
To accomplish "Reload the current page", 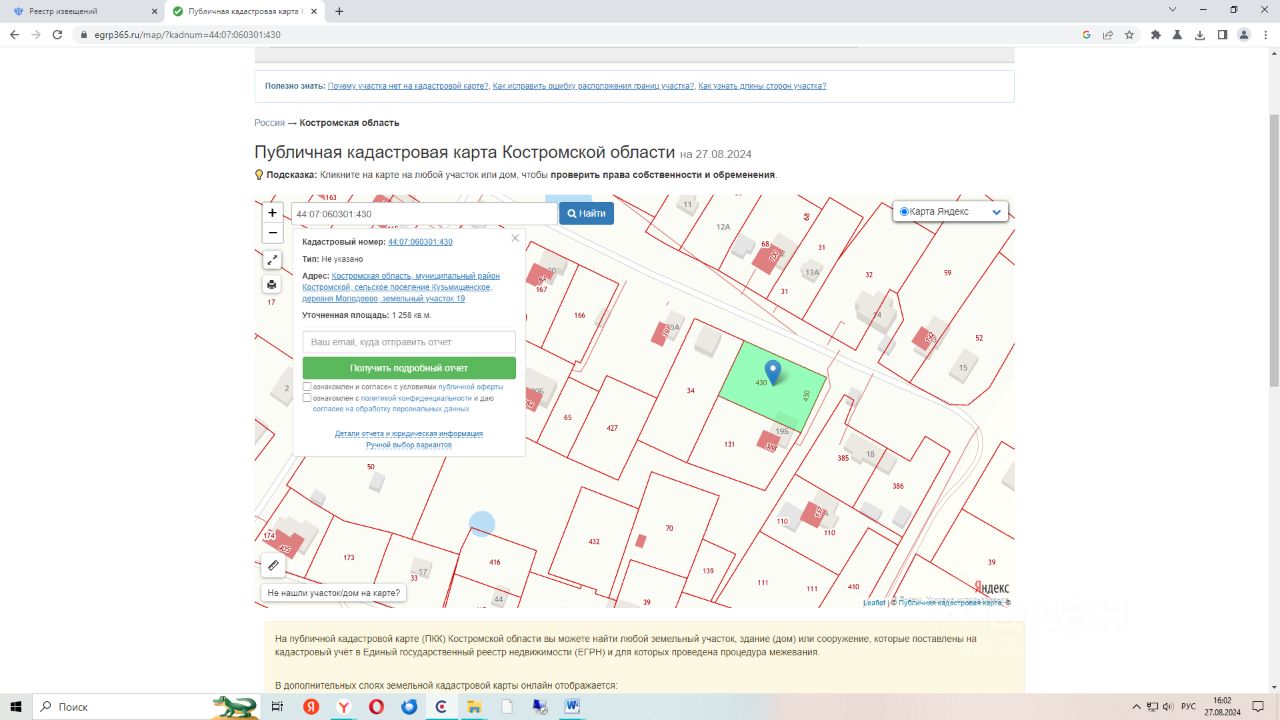I will tap(58, 34).
